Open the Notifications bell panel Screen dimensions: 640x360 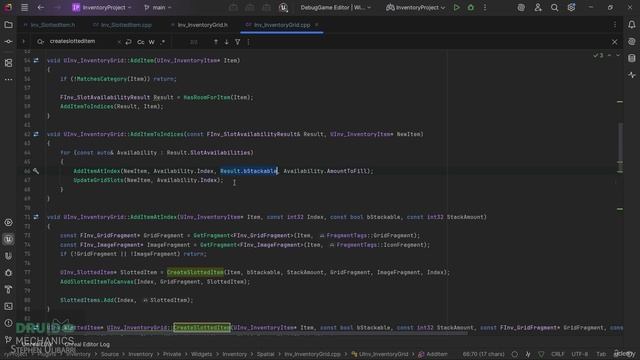[632, 25]
